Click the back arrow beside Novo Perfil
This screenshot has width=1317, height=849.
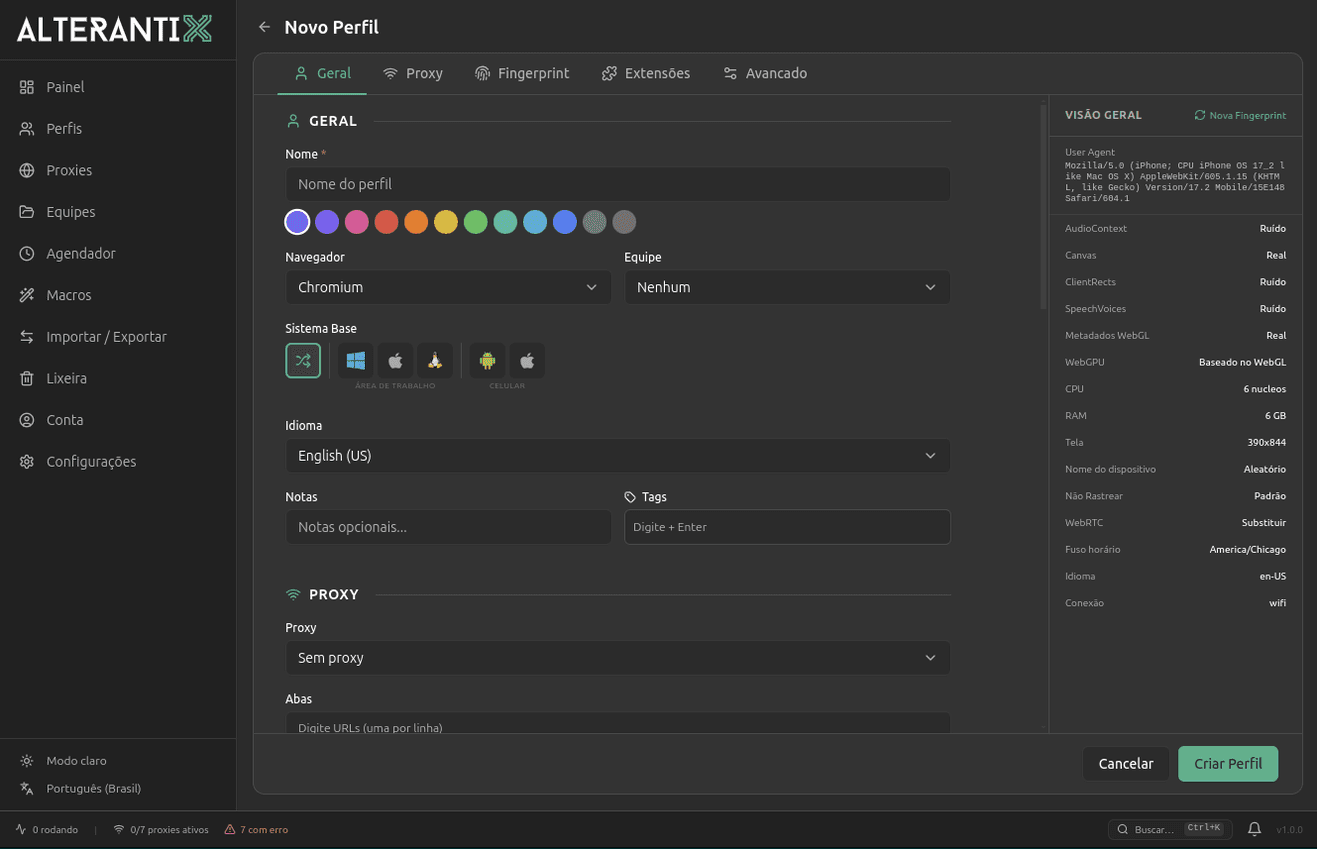[264, 27]
